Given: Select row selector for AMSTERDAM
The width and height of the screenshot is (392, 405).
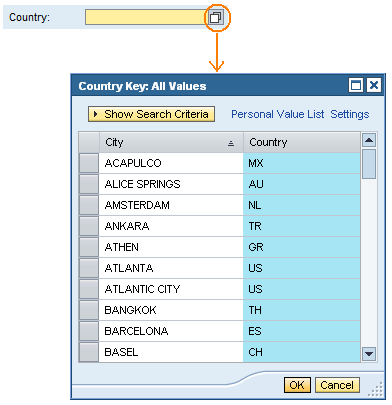Looking at the screenshot, I should pos(89,205).
